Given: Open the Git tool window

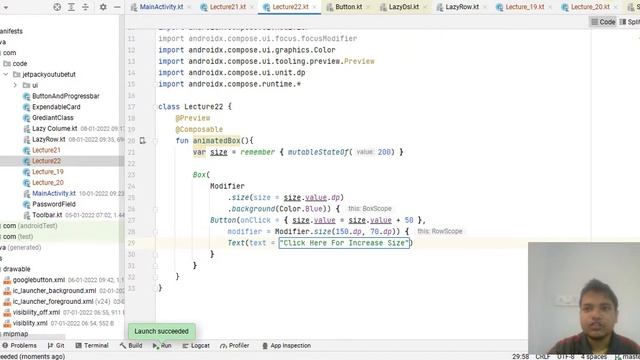Looking at the screenshot, I should pyautogui.click(x=56, y=346).
